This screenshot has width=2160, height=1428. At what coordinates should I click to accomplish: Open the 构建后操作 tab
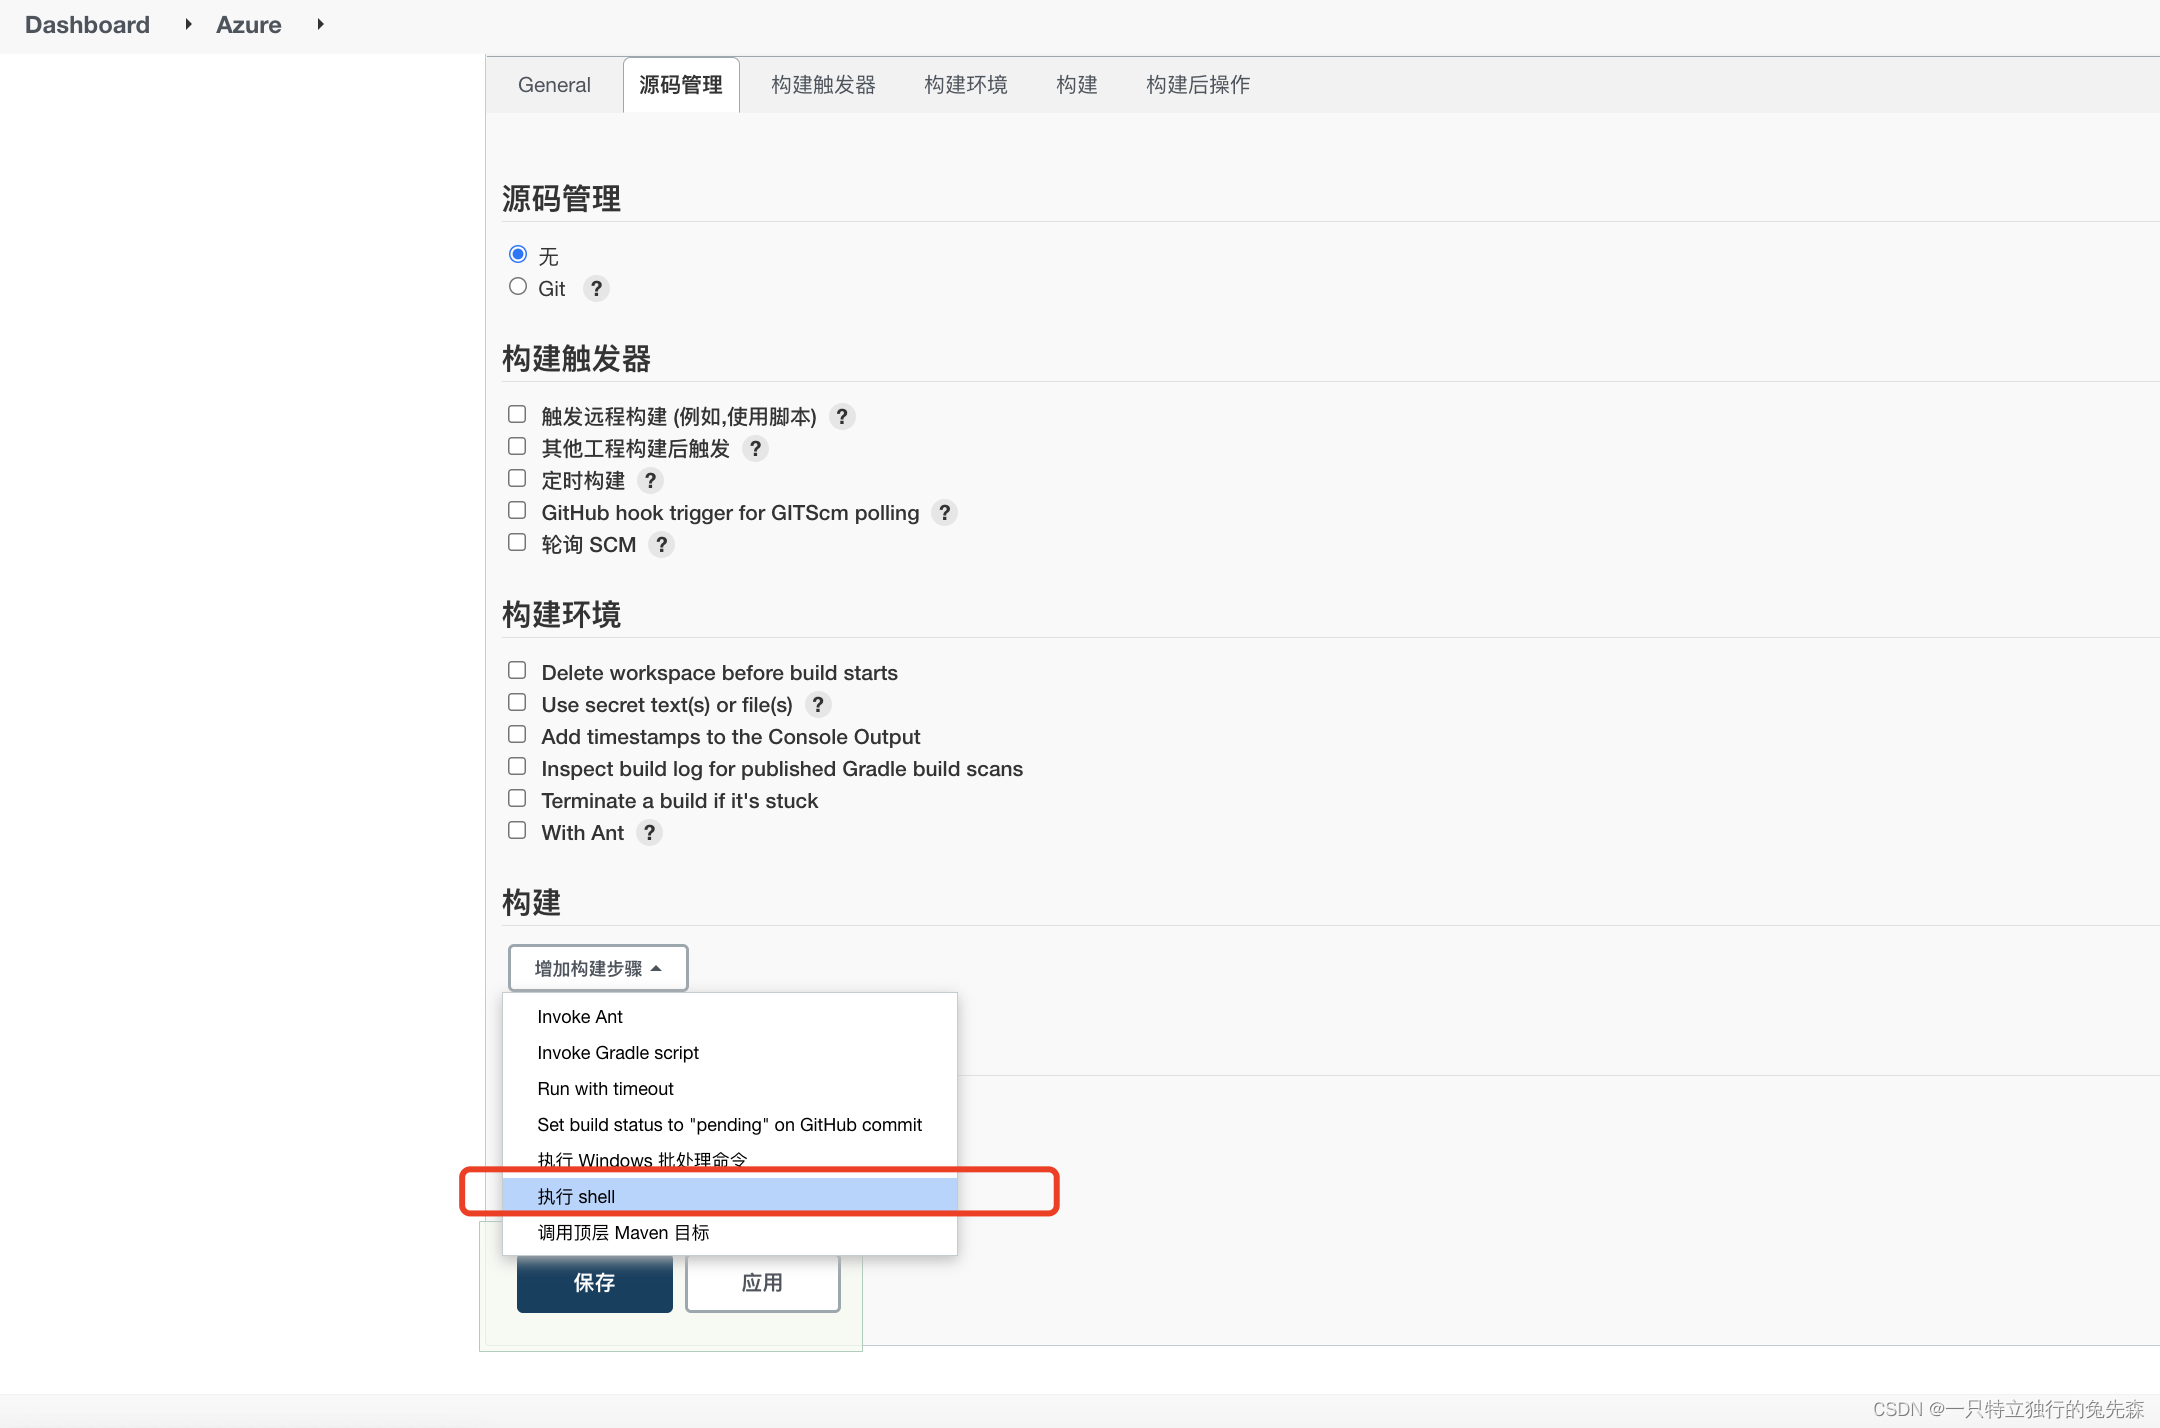[1198, 85]
